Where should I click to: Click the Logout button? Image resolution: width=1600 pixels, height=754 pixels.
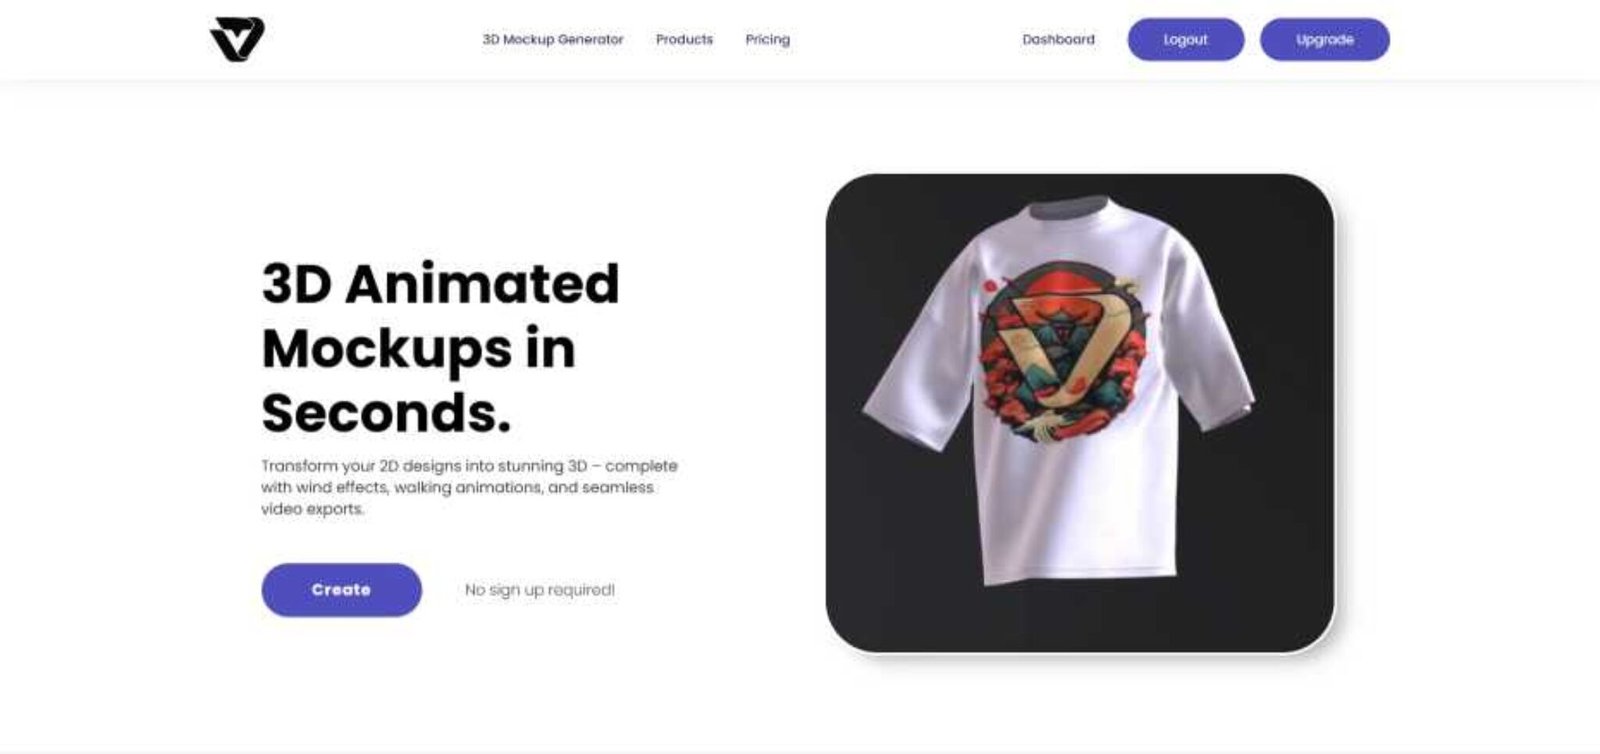[x=1186, y=40]
